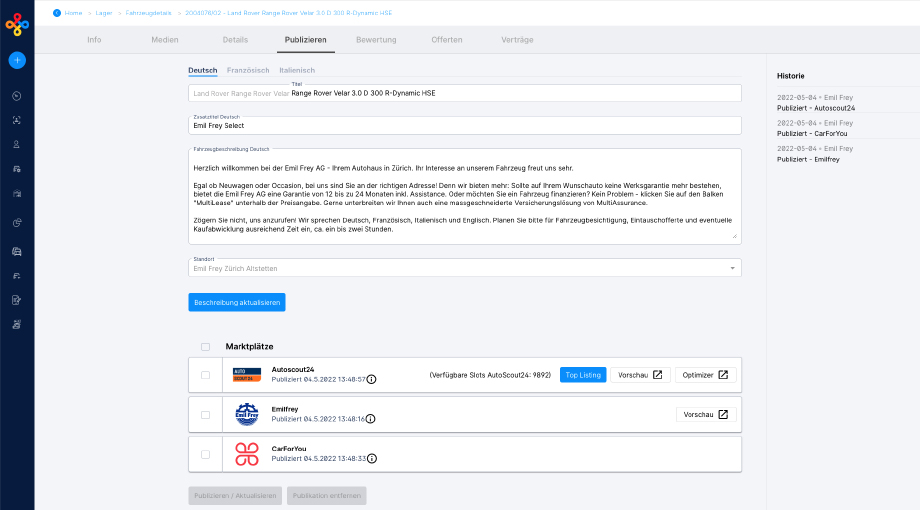920x510 pixels.
Task: Open the Autoscout24 Optimizer
Action: pyautogui.click(x=705, y=375)
